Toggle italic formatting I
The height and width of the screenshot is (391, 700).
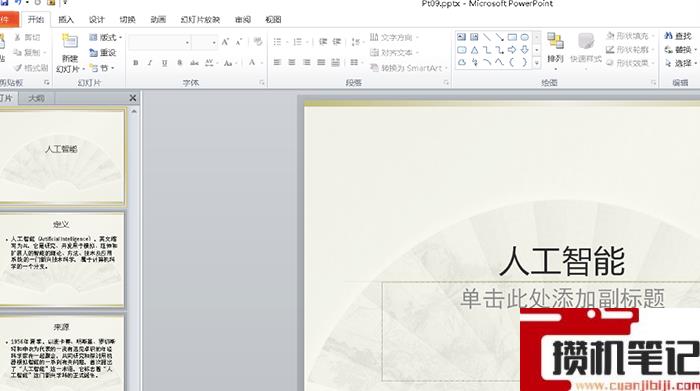(150, 63)
